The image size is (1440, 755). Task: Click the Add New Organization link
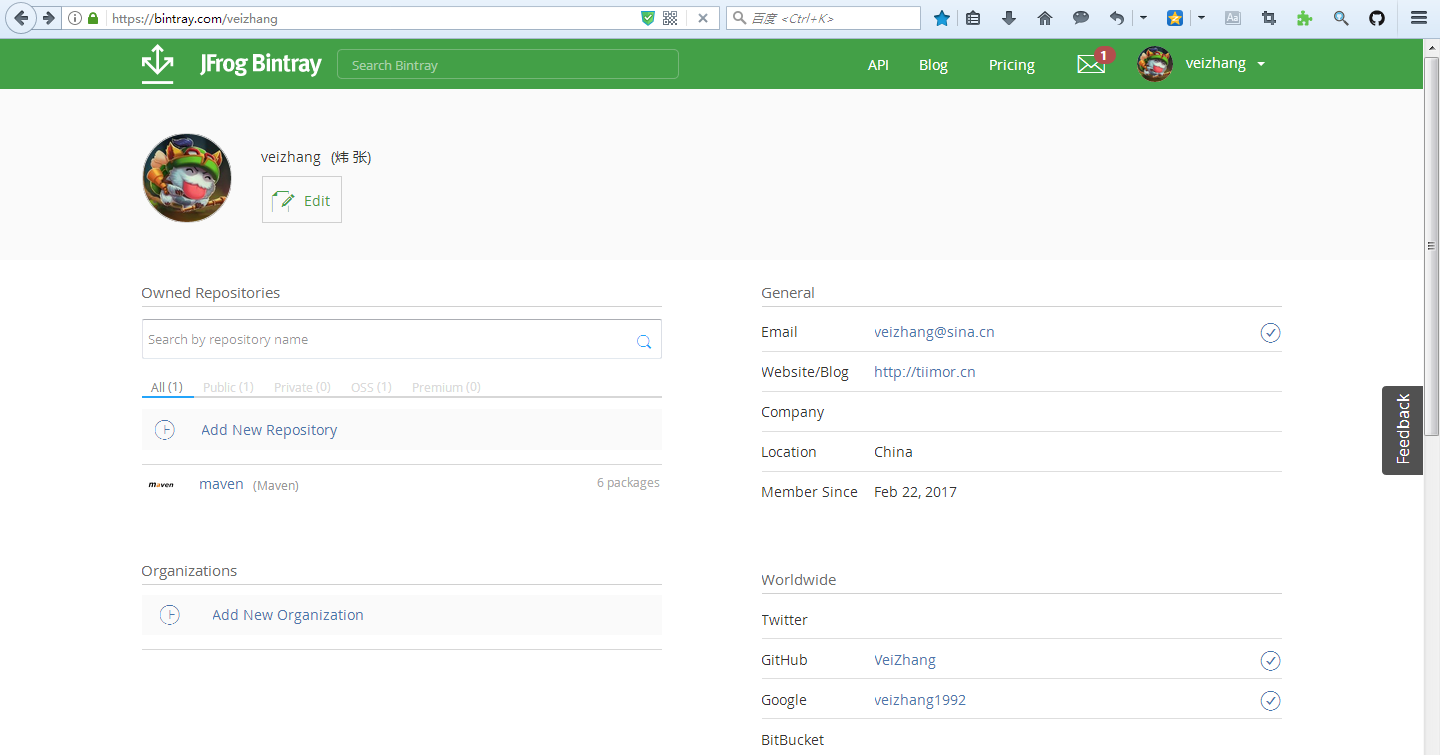[288, 615]
